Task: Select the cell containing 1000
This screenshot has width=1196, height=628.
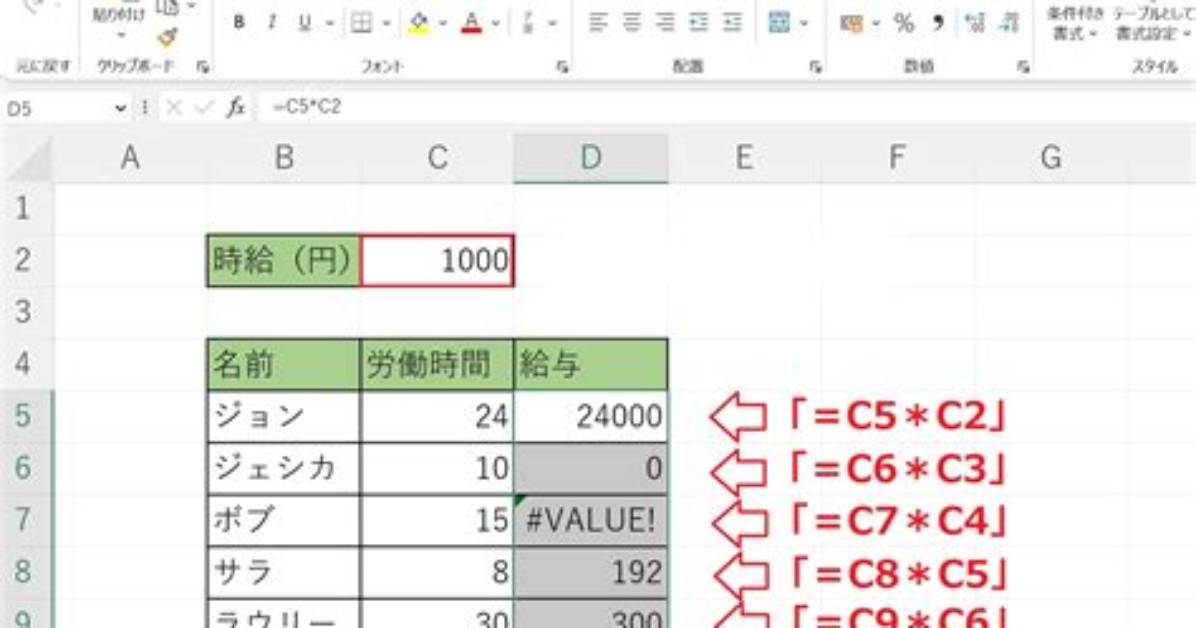Action: 437,260
